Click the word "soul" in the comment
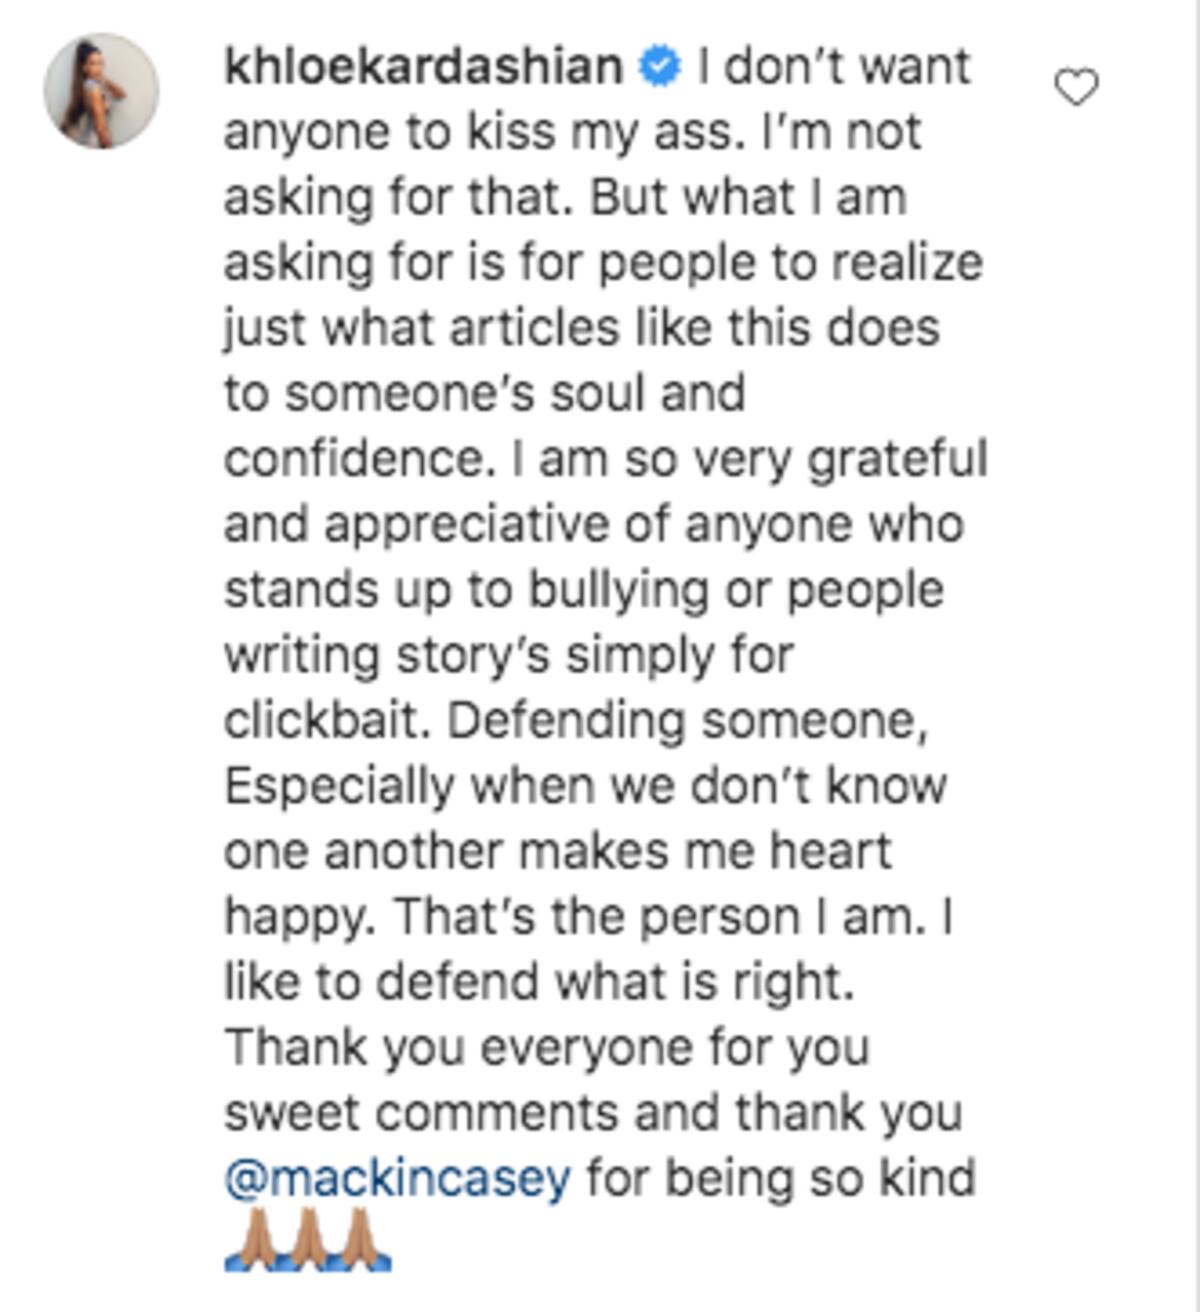1200x1312 pixels. click(x=584, y=394)
